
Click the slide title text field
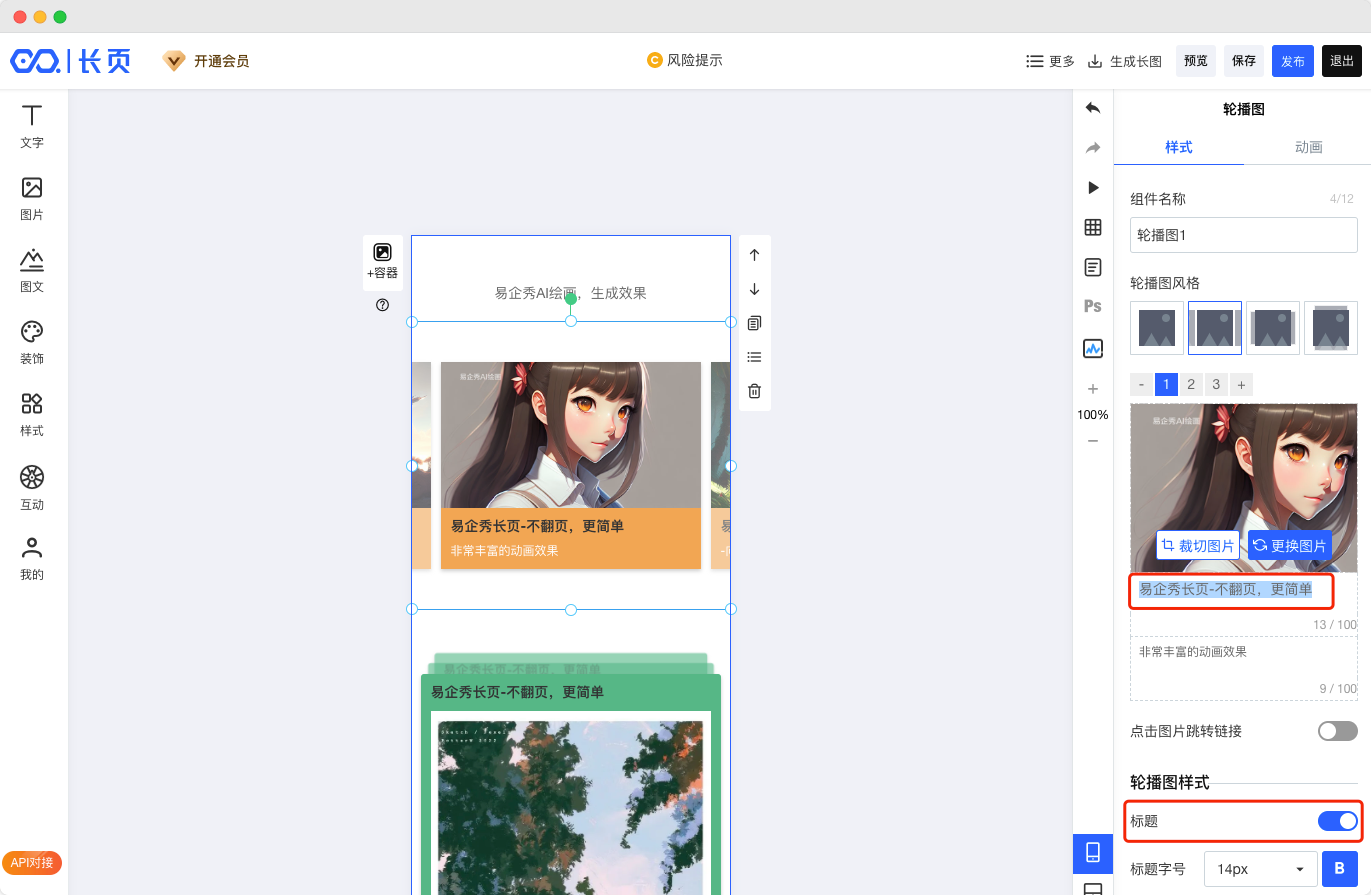[x=1244, y=603]
